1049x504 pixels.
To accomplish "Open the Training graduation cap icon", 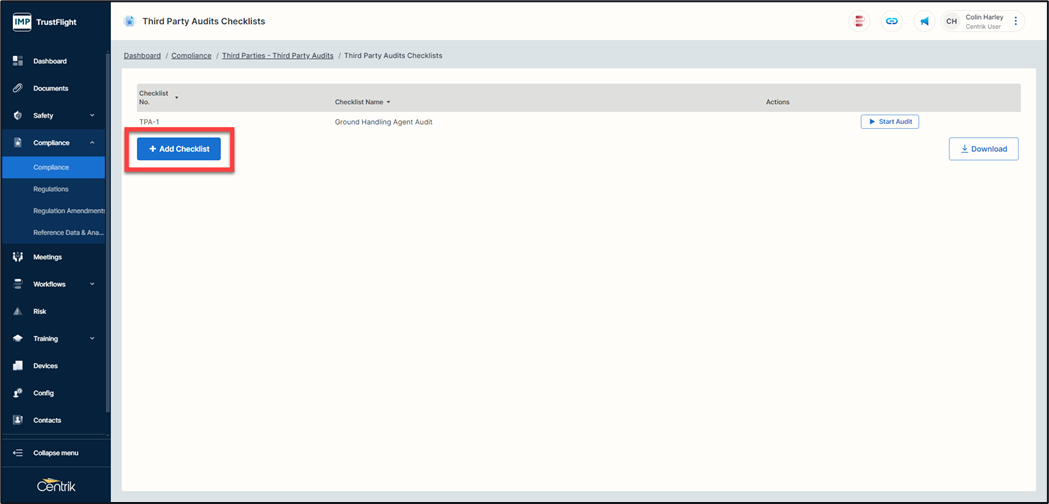I will 18,339.
